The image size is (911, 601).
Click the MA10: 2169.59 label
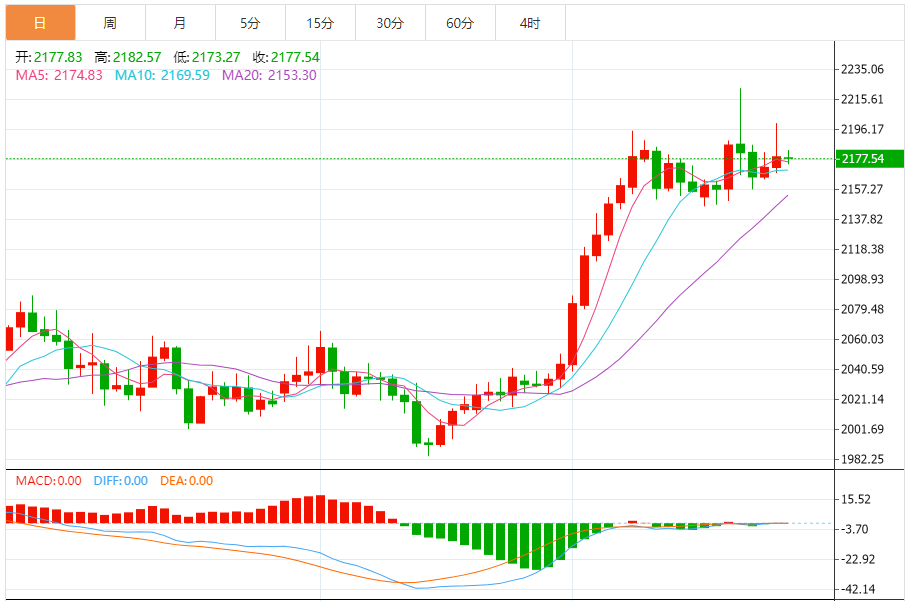(162, 75)
